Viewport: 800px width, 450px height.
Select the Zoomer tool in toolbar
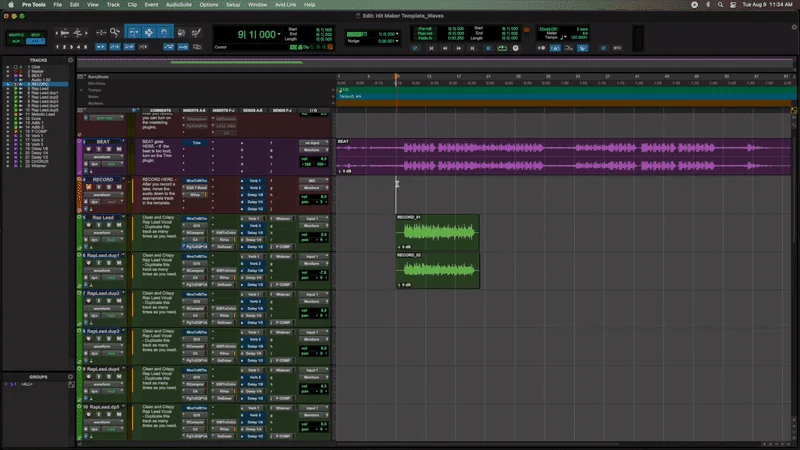[113, 33]
